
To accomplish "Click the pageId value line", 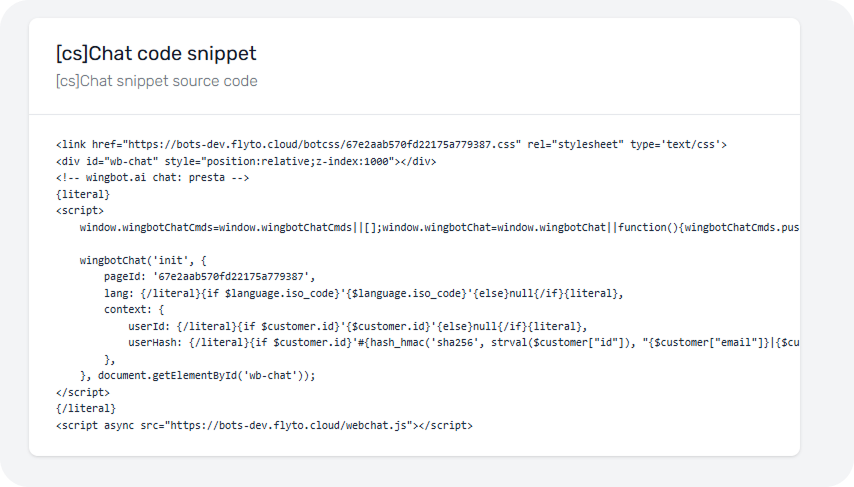I will click(210, 276).
